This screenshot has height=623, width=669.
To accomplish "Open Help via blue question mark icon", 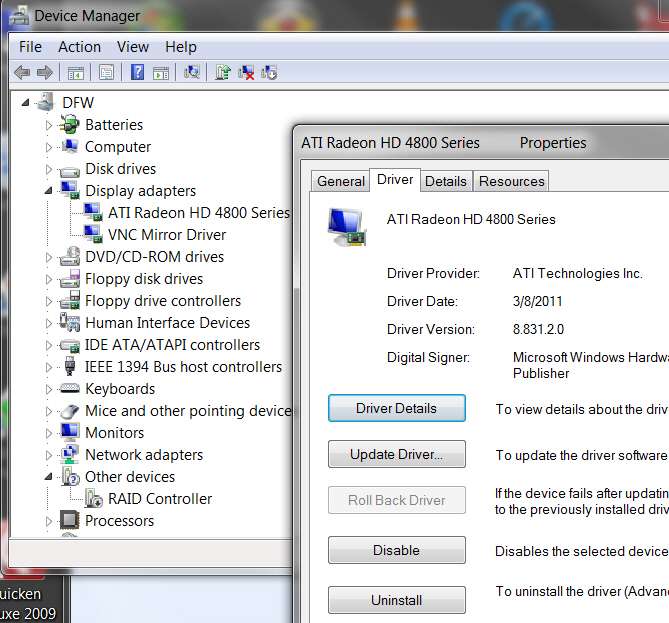I will [137, 72].
